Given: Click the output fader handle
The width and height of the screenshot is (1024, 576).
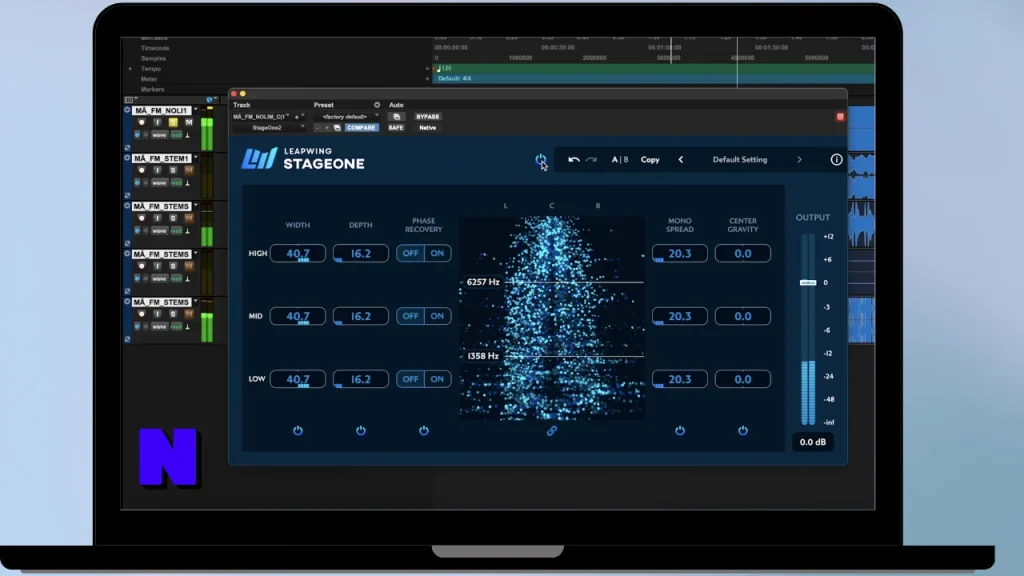Looking at the screenshot, I should [x=808, y=283].
